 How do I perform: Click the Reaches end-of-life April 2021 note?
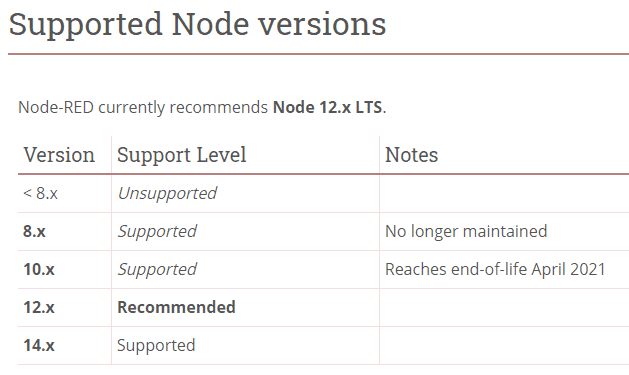495,270
